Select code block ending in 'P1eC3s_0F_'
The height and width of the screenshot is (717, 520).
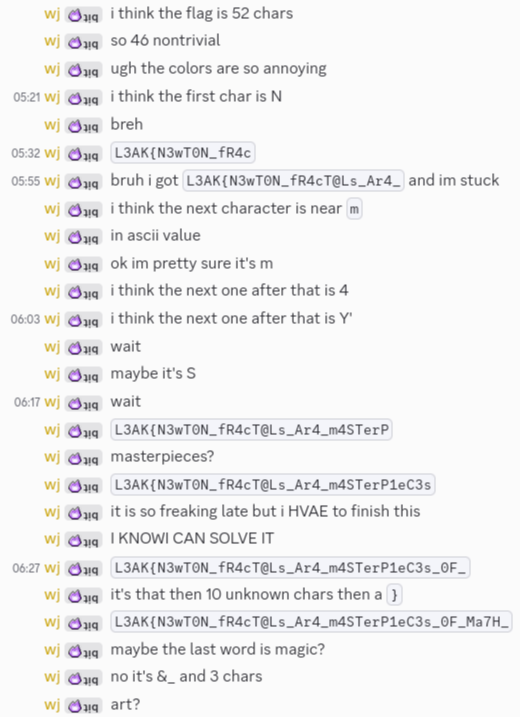pos(290,568)
